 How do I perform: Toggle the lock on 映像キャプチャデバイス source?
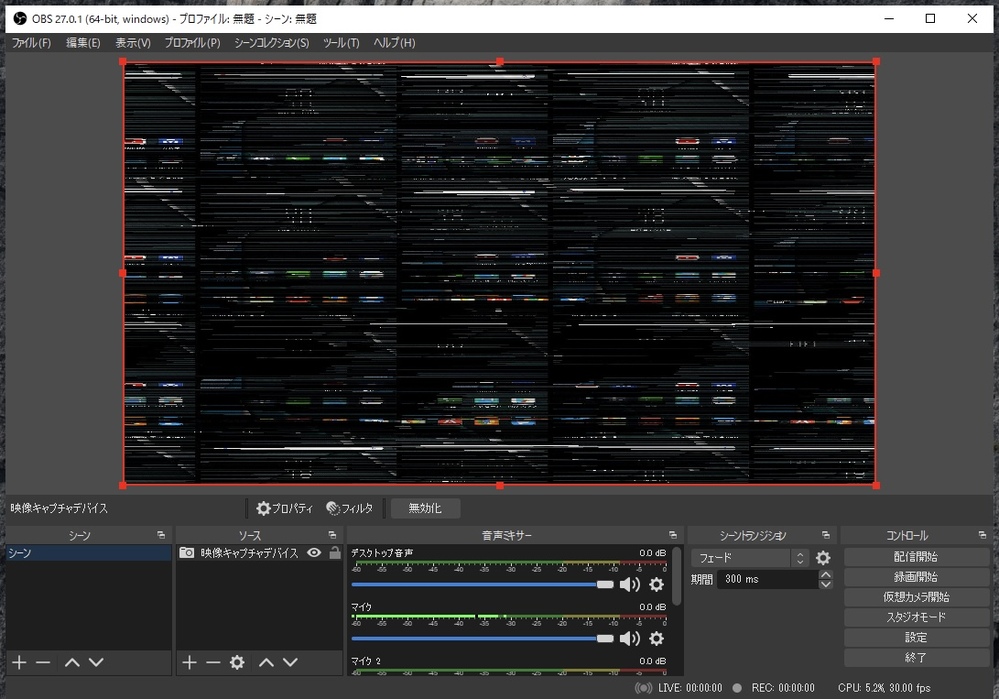[334, 552]
